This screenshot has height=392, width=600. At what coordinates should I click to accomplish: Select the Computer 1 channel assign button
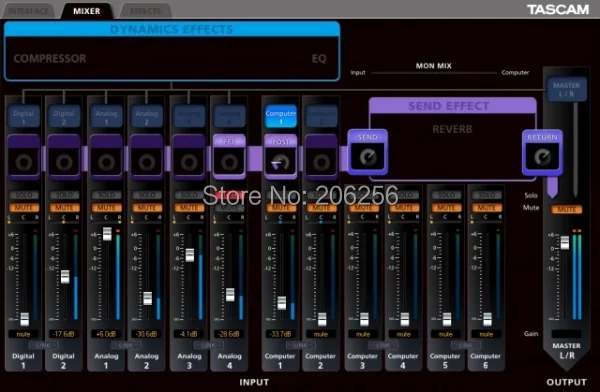(281, 116)
